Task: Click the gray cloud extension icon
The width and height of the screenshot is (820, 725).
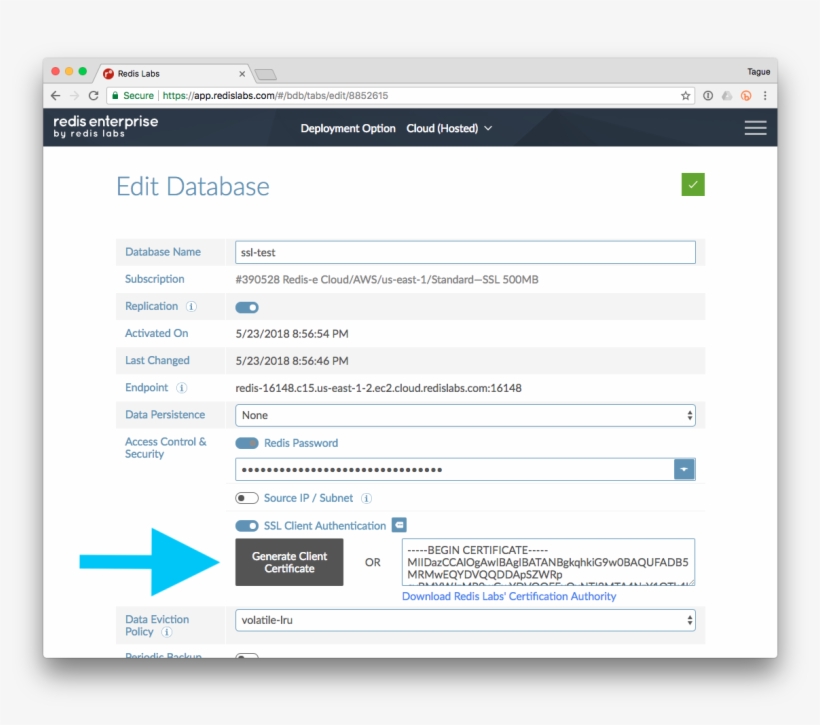Action: tap(727, 96)
